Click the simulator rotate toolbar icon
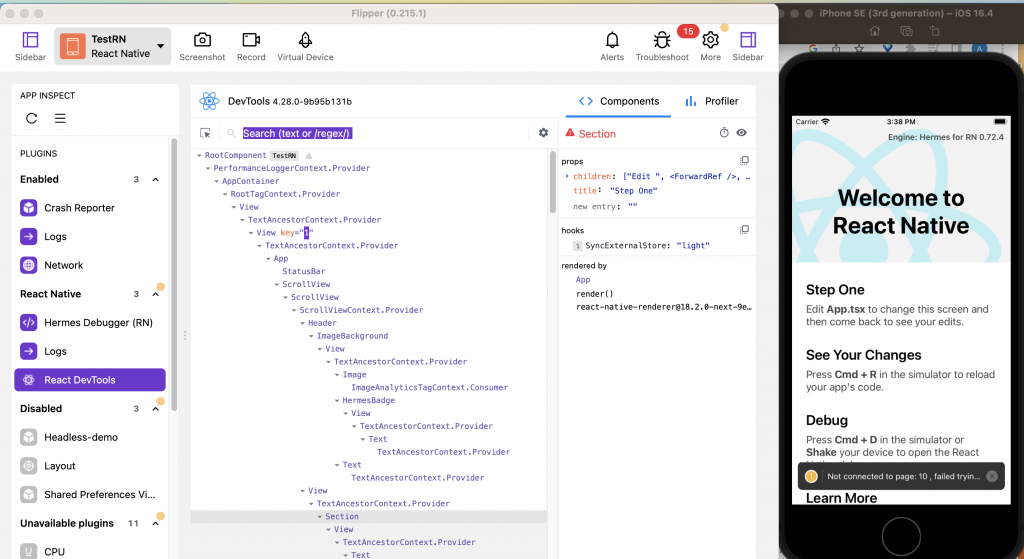Screen dimensions: 1024x559 coord(935,31)
